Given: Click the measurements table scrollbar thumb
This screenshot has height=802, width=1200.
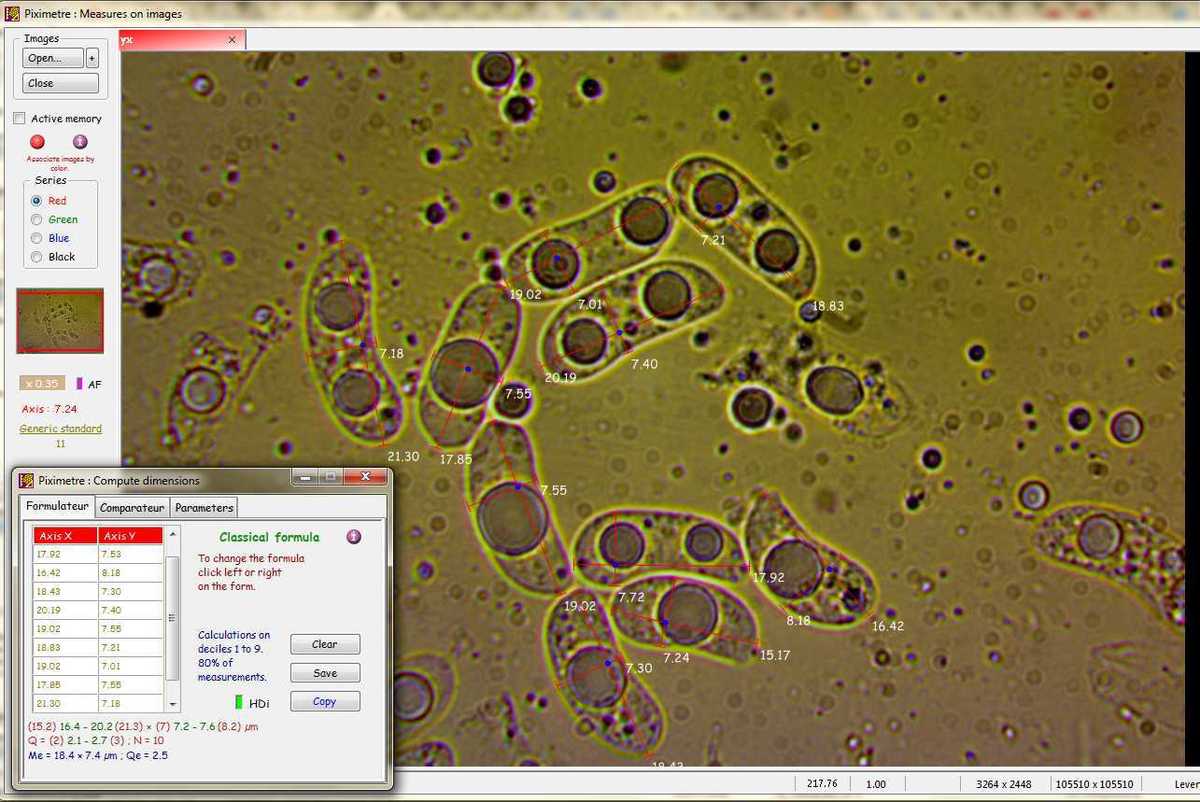Looking at the screenshot, I should click(172, 618).
